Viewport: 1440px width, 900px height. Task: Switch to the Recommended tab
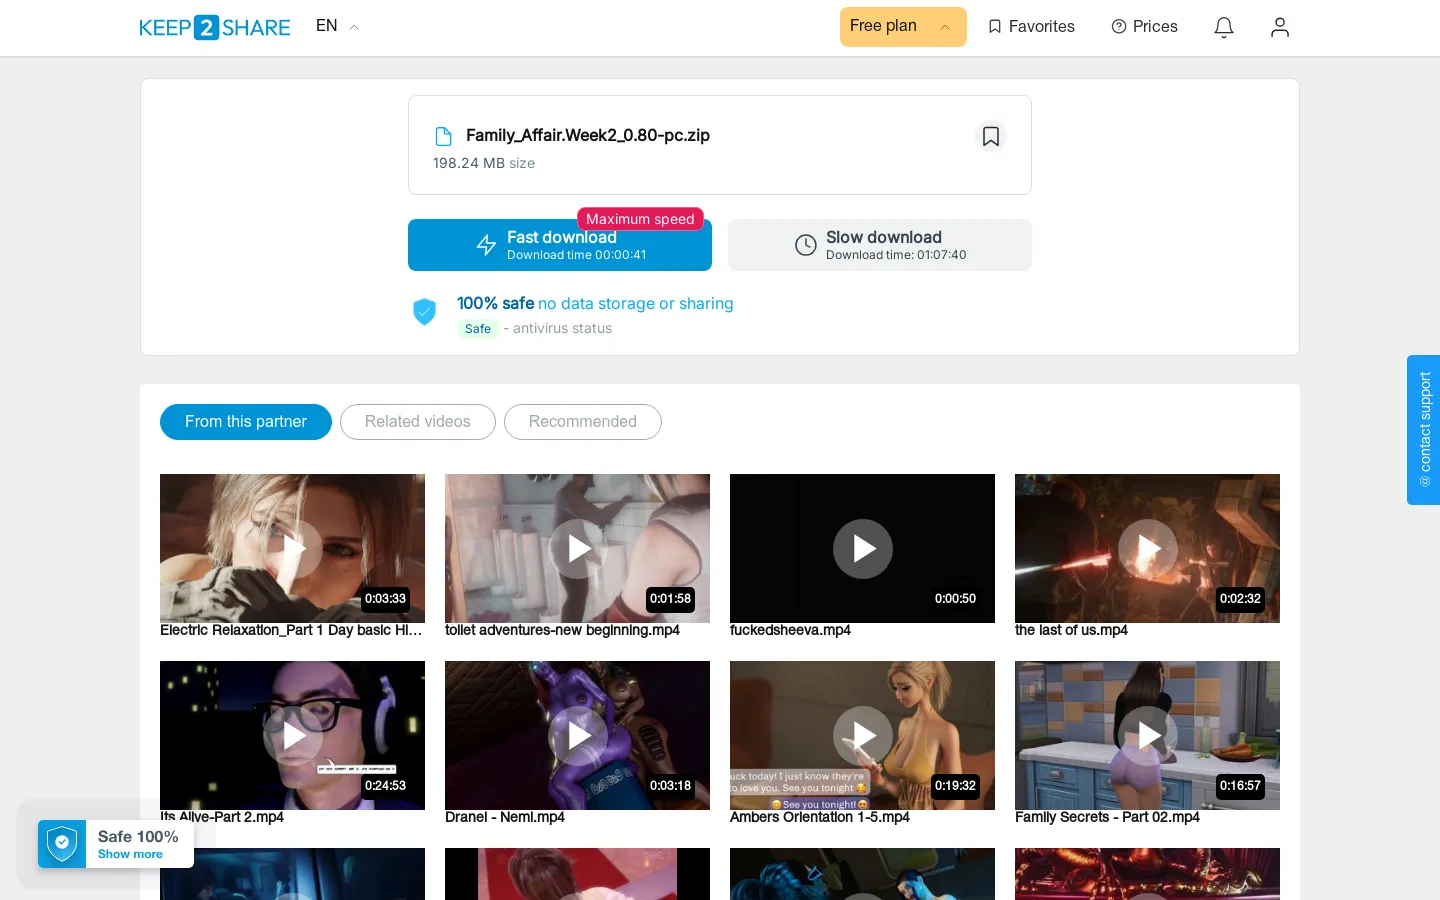click(x=583, y=422)
